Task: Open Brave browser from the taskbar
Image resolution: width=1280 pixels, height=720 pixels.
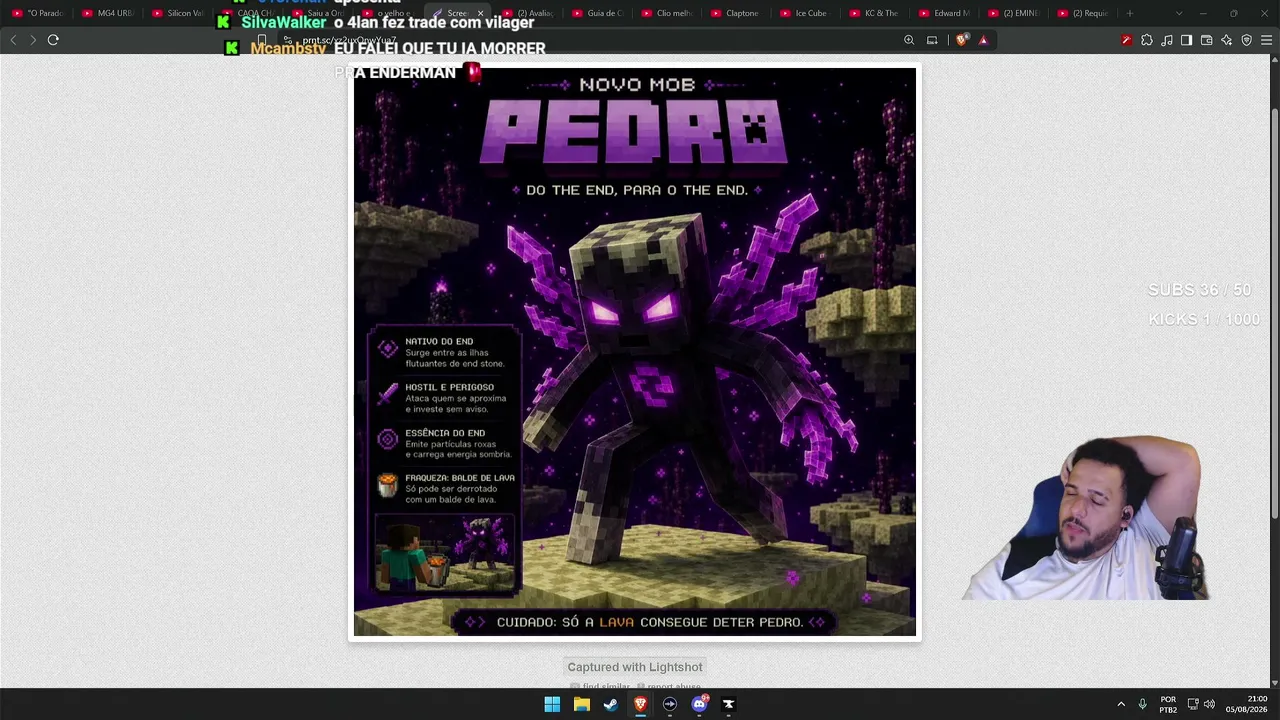Action: (640, 704)
